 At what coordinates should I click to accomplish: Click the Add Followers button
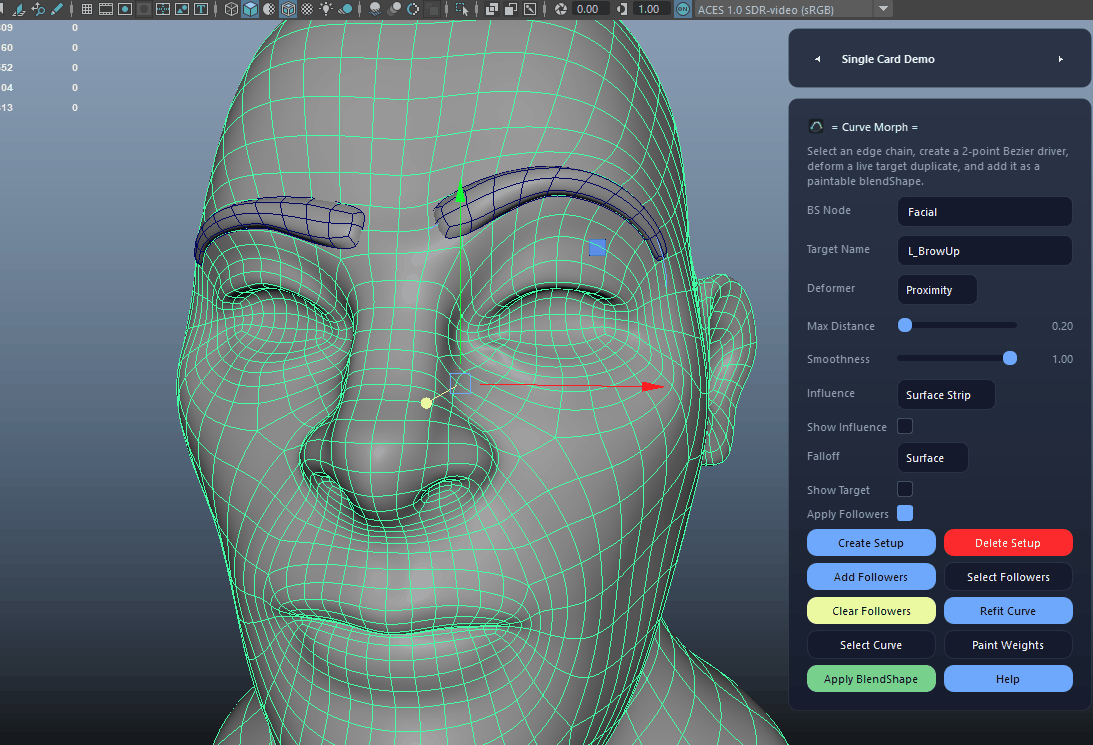(x=871, y=577)
